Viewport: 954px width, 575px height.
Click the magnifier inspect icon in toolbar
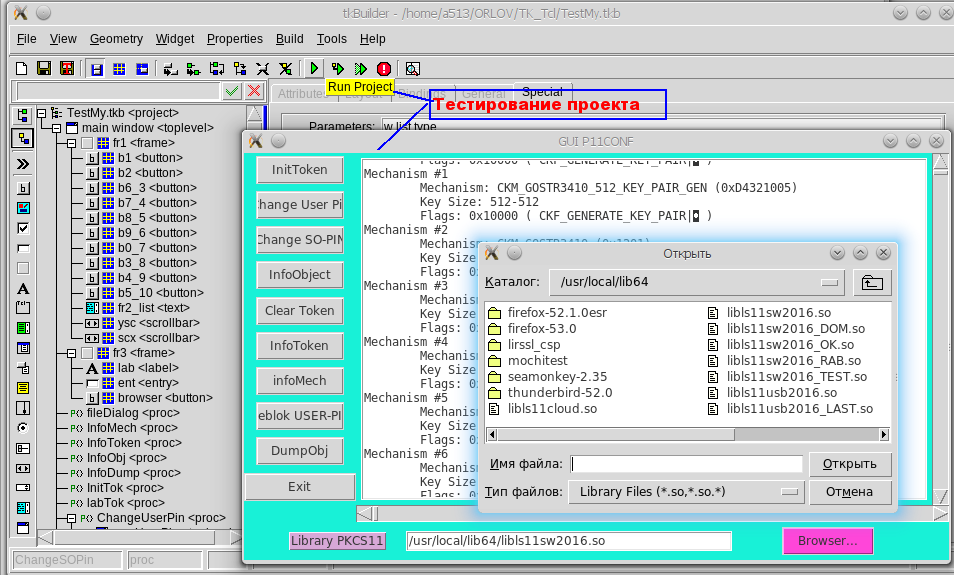tap(413, 69)
